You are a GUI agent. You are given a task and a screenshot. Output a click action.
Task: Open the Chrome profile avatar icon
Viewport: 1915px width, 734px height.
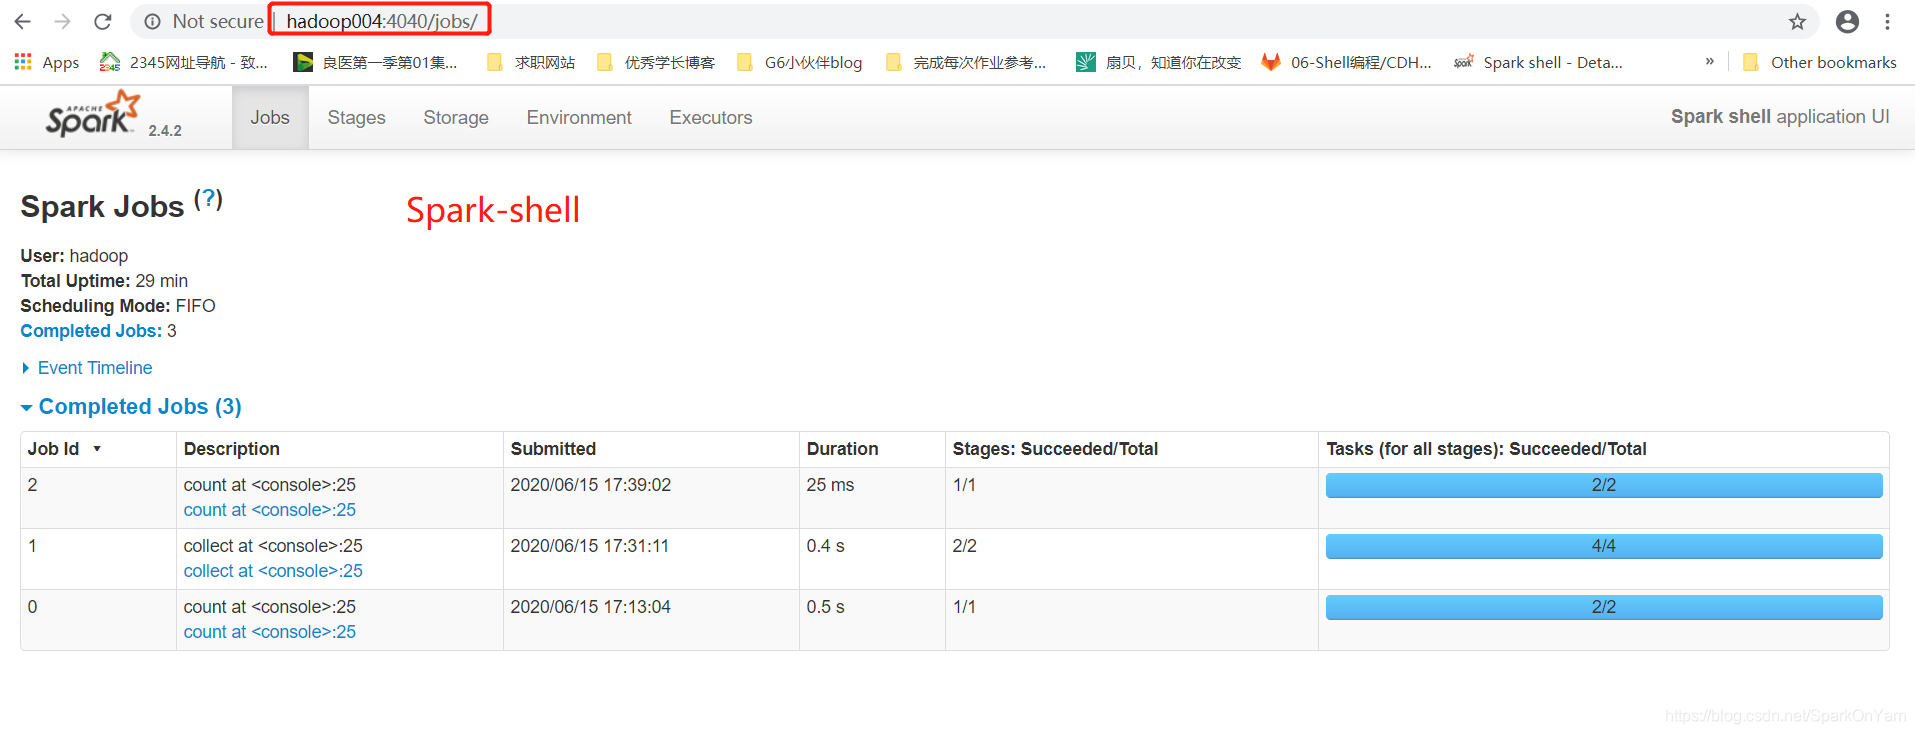tap(1847, 21)
